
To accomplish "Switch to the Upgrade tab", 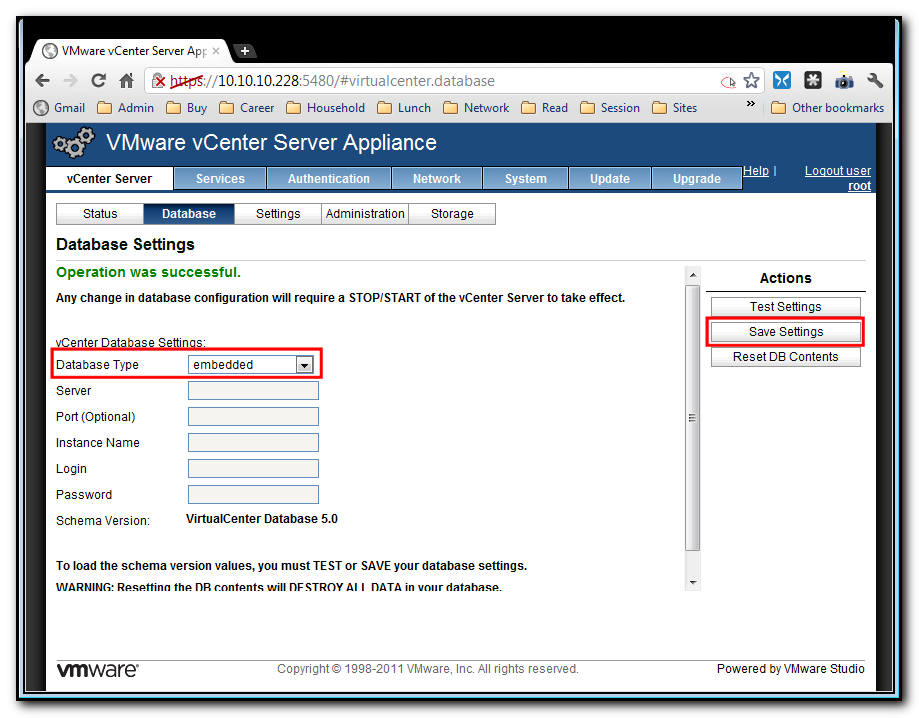I will pos(697,179).
